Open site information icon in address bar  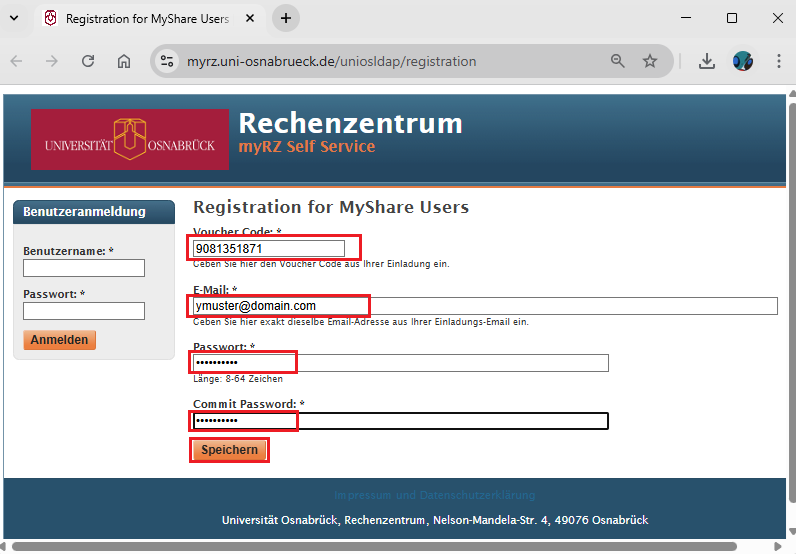point(167,61)
